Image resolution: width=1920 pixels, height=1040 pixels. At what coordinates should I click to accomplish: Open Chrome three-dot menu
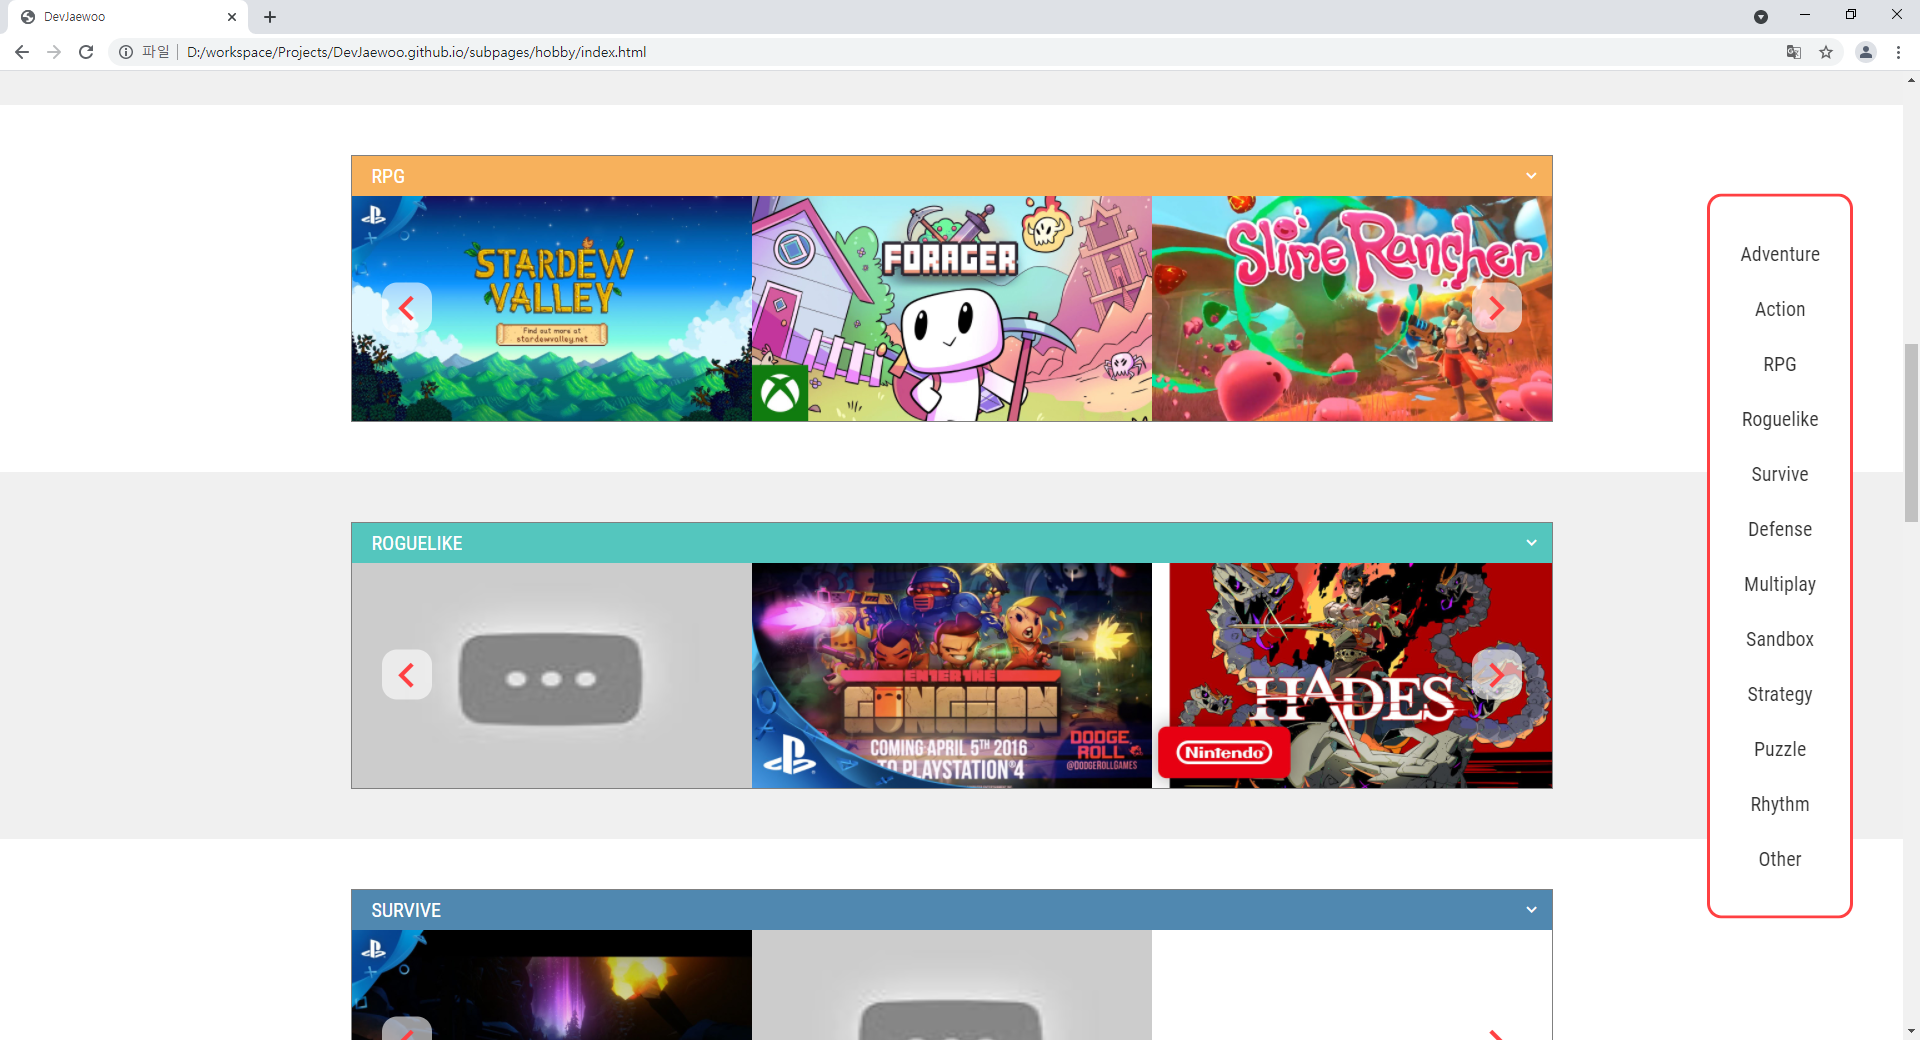click(1898, 52)
